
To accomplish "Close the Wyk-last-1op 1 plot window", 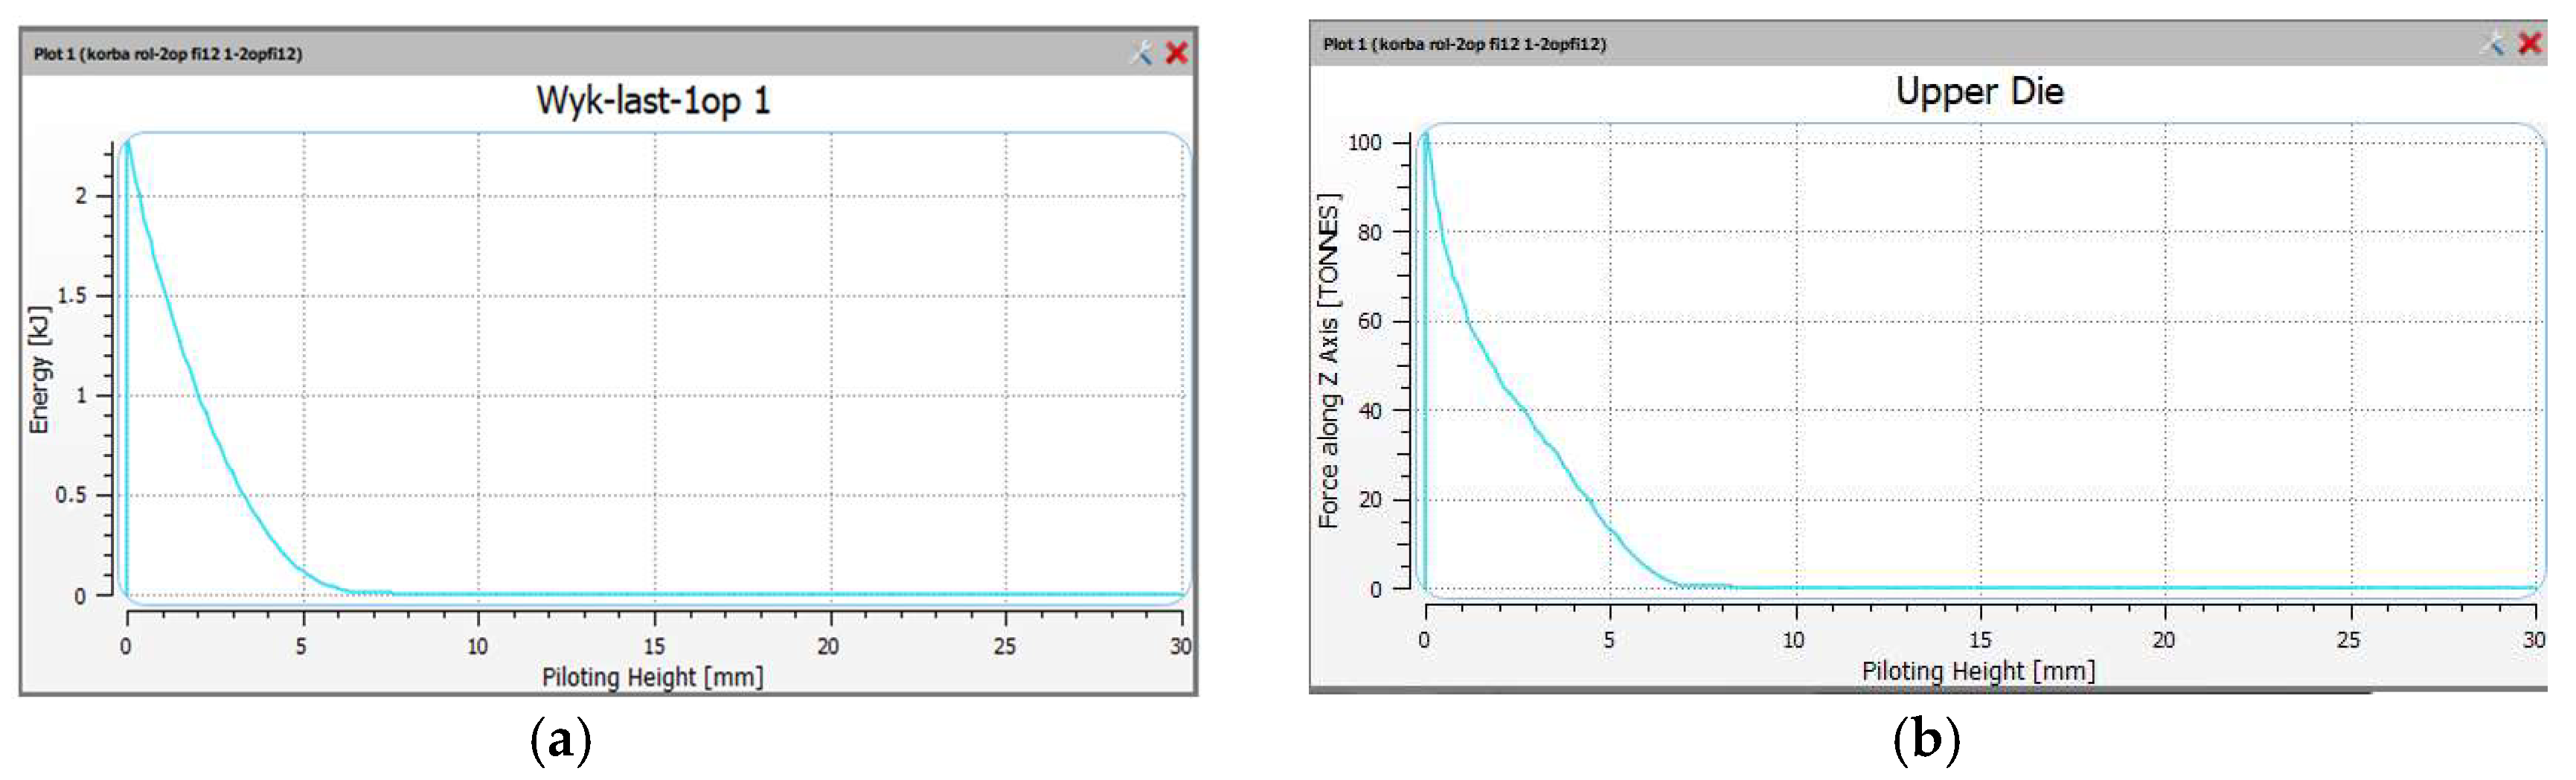I will coord(1177,53).
